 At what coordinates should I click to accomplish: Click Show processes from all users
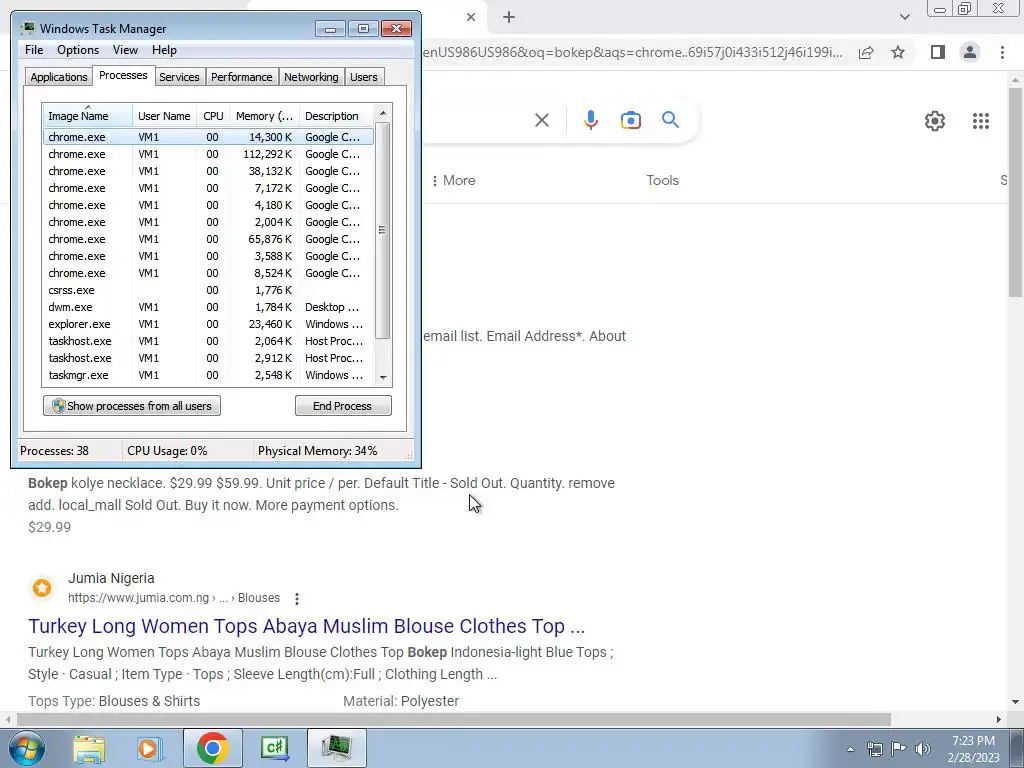(132, 406)
